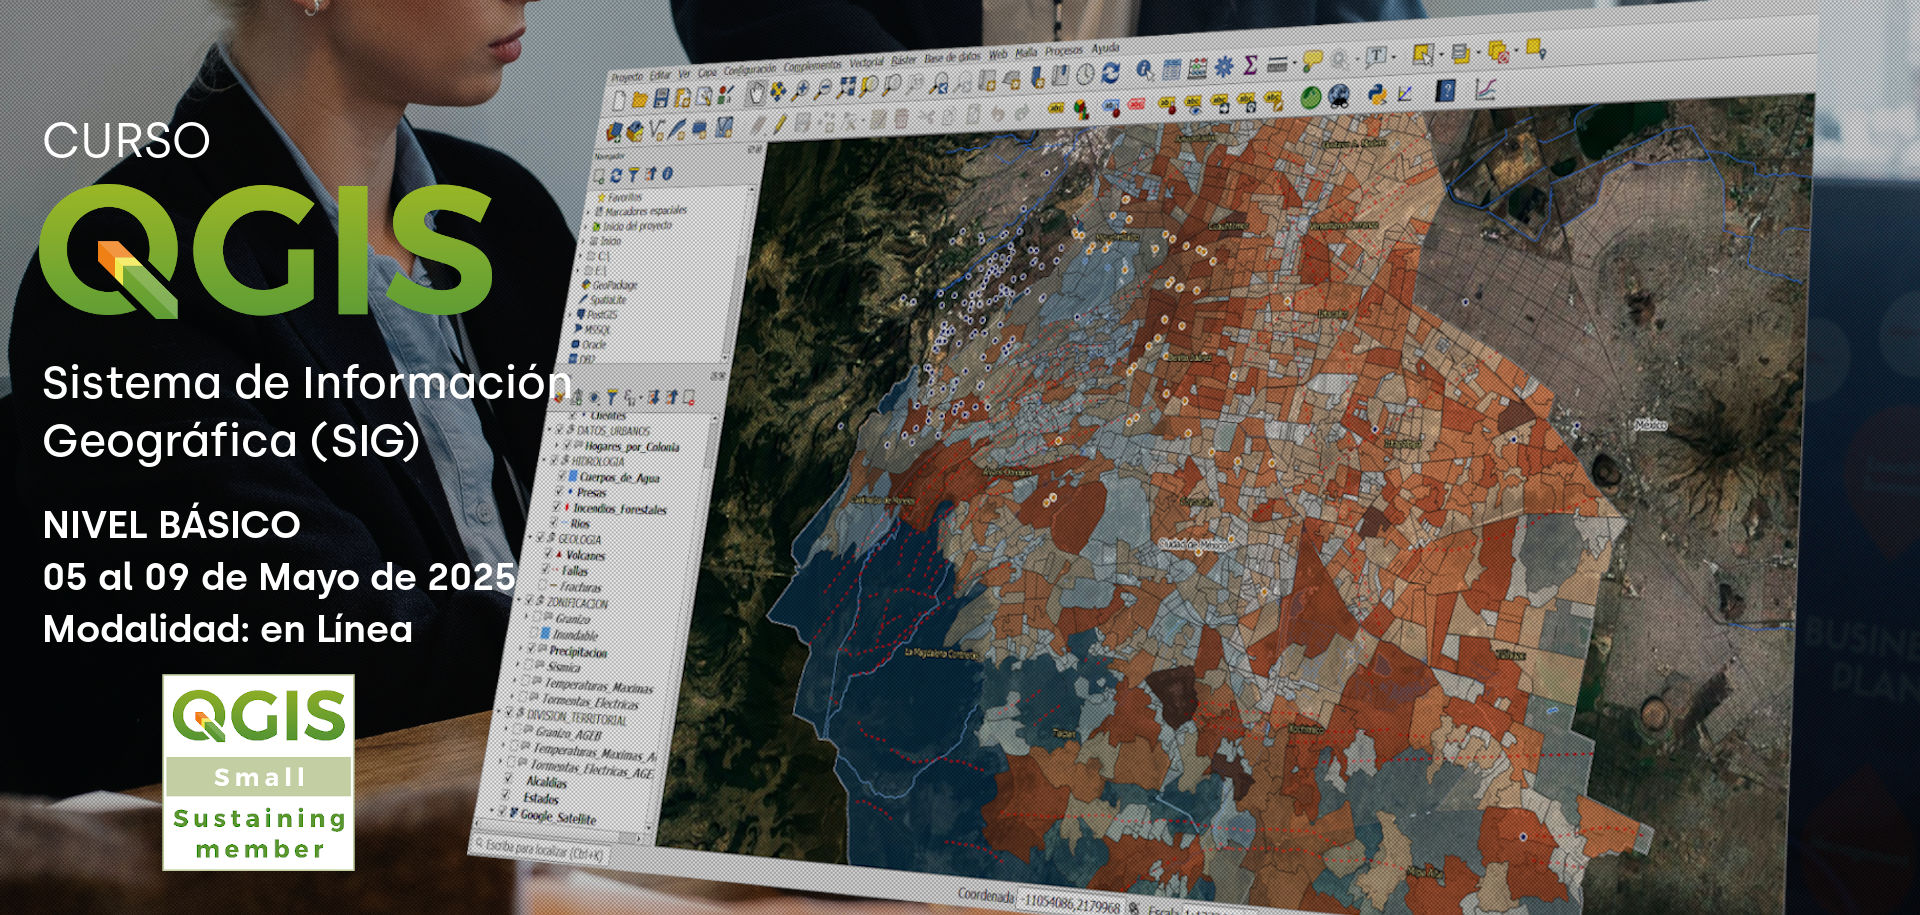Click the yellow Map Tips speech bubble icon
This screenshot has height=915, width=1920.
coord(1312,60)
